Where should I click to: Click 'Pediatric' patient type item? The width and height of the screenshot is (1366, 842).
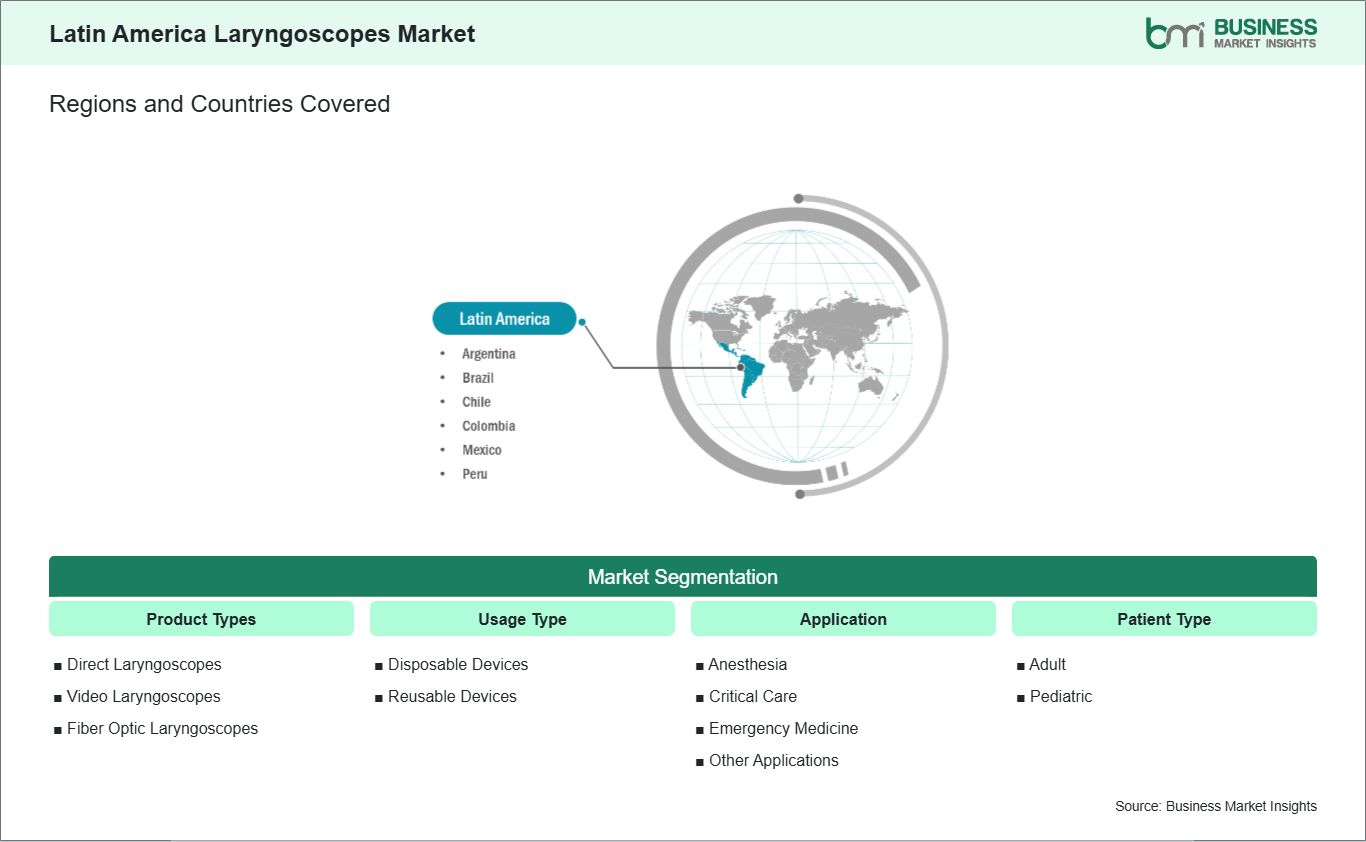click(x=1055, y=696)
